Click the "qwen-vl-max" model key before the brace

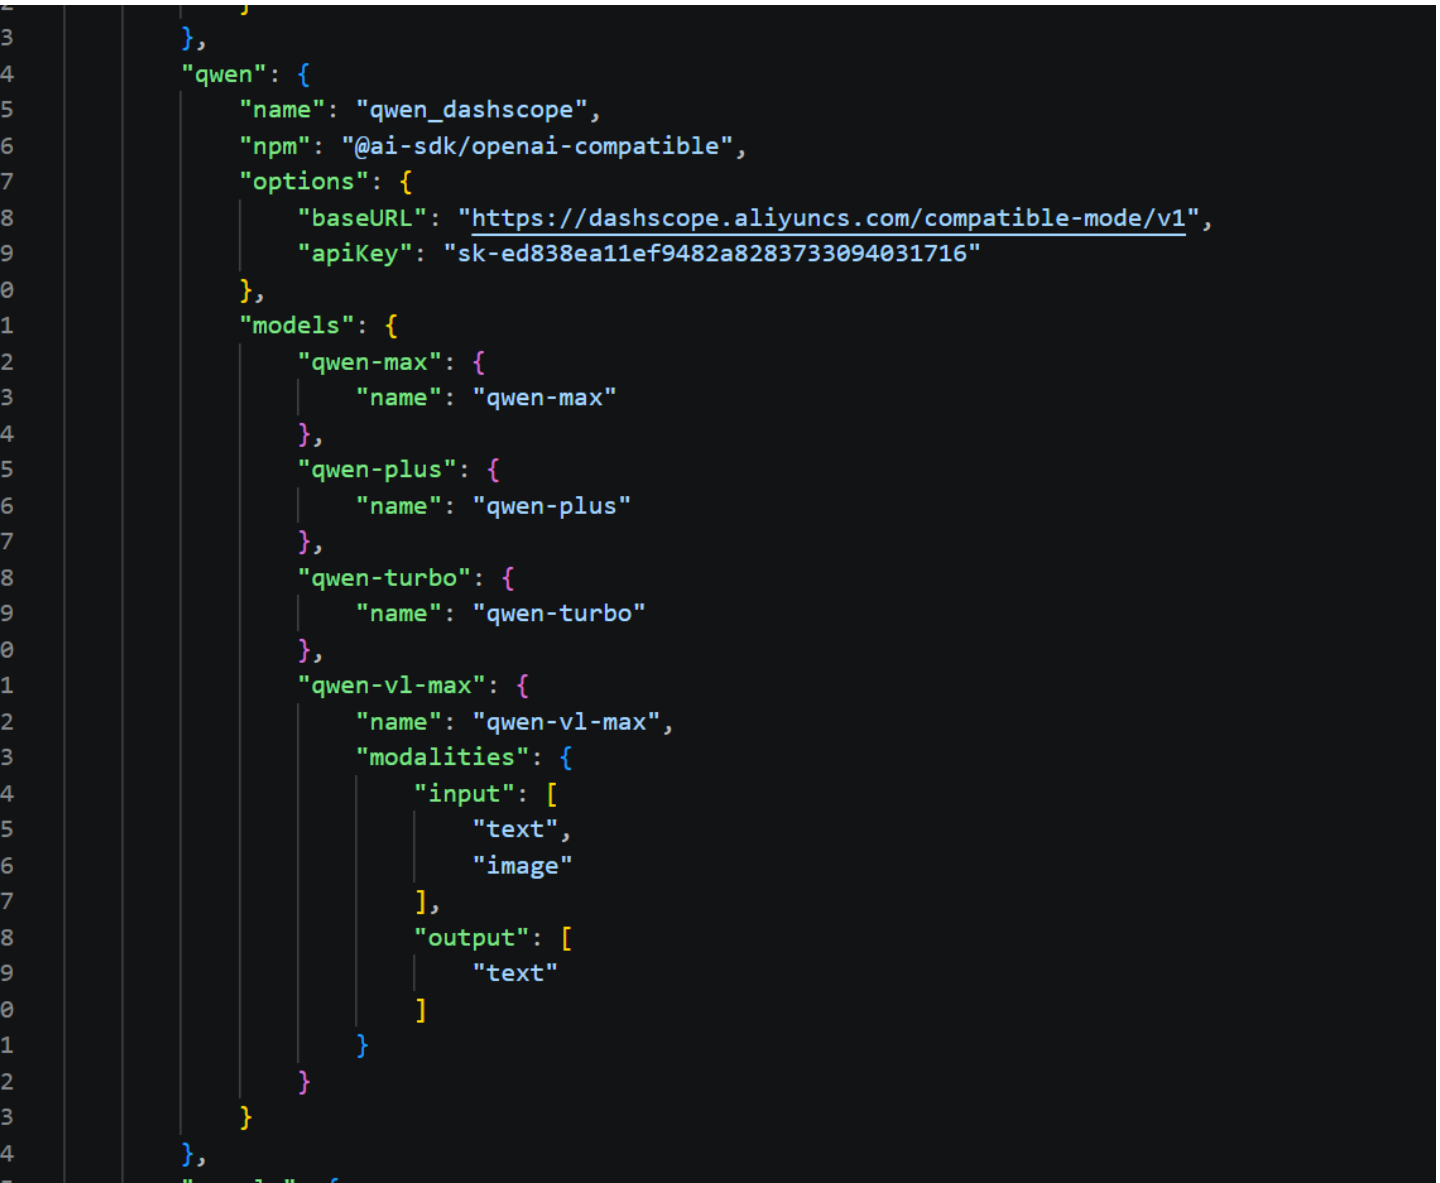pyautogui.click(x=391, y=686)
